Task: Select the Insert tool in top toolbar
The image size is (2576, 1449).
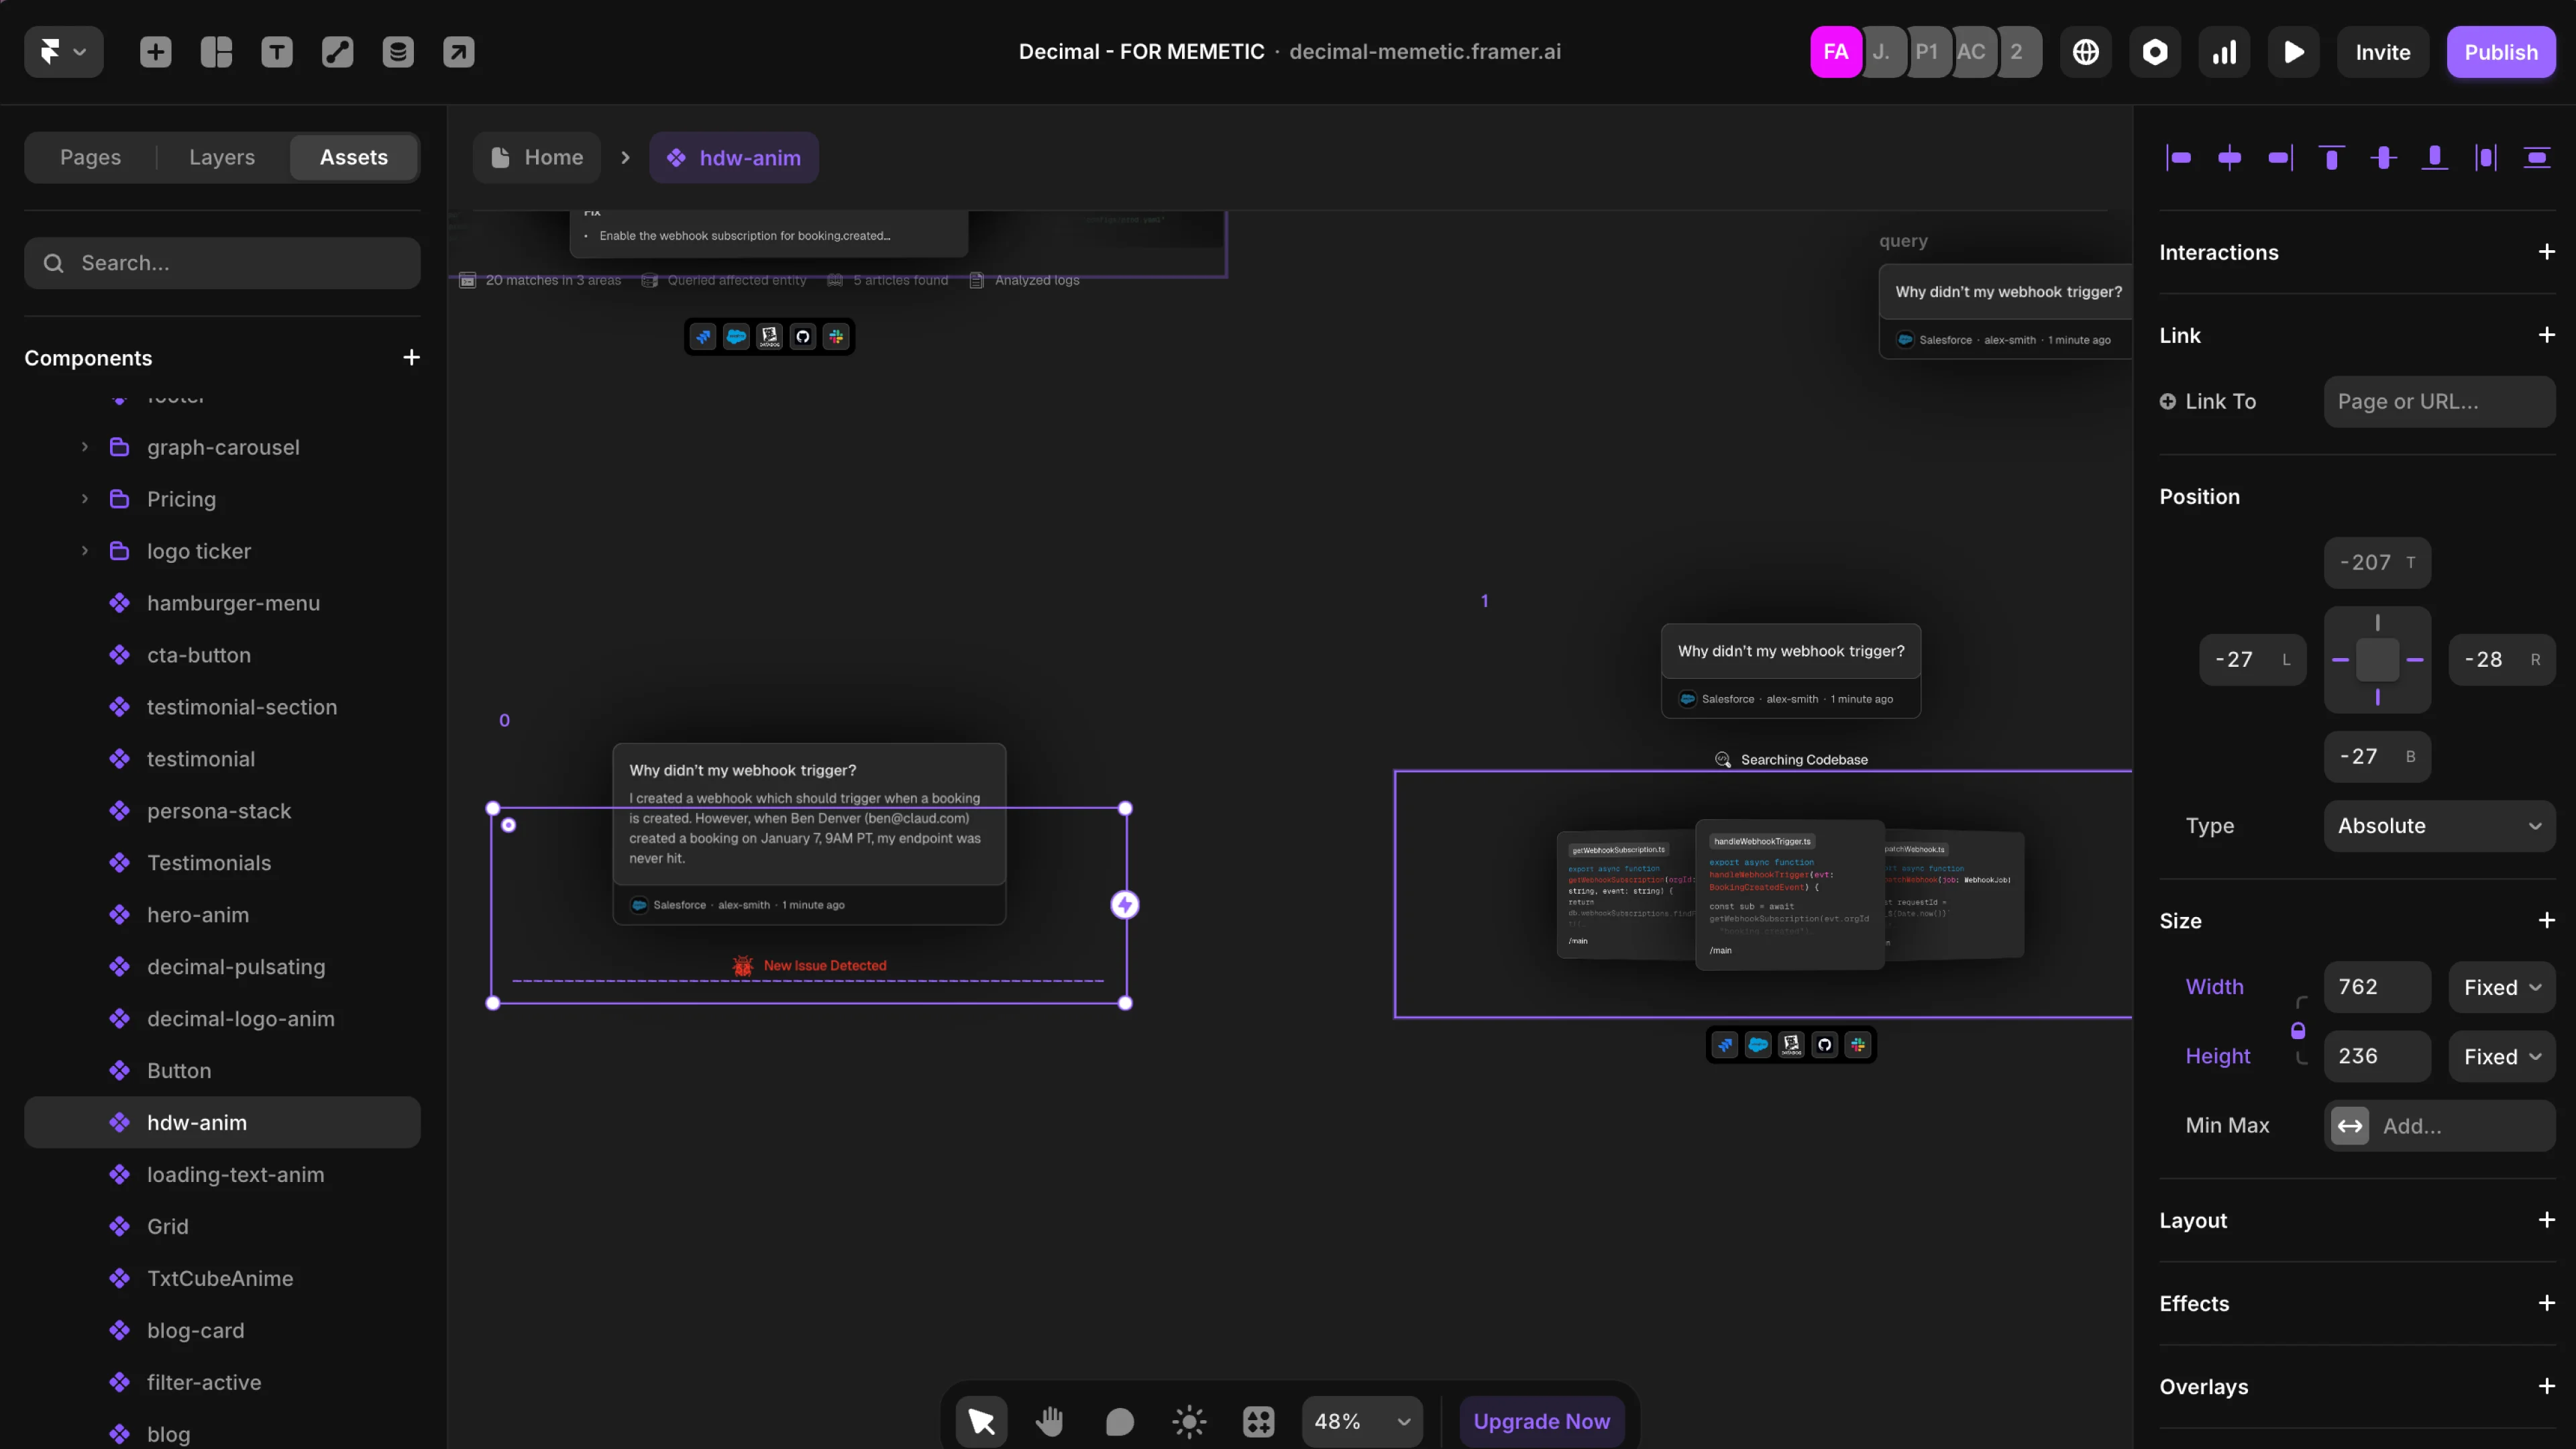Action: click(155, 51)
